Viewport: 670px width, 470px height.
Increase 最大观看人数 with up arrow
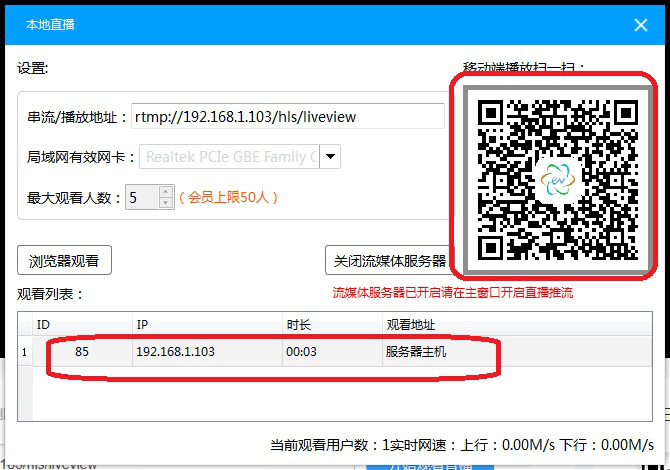(166, 191)
